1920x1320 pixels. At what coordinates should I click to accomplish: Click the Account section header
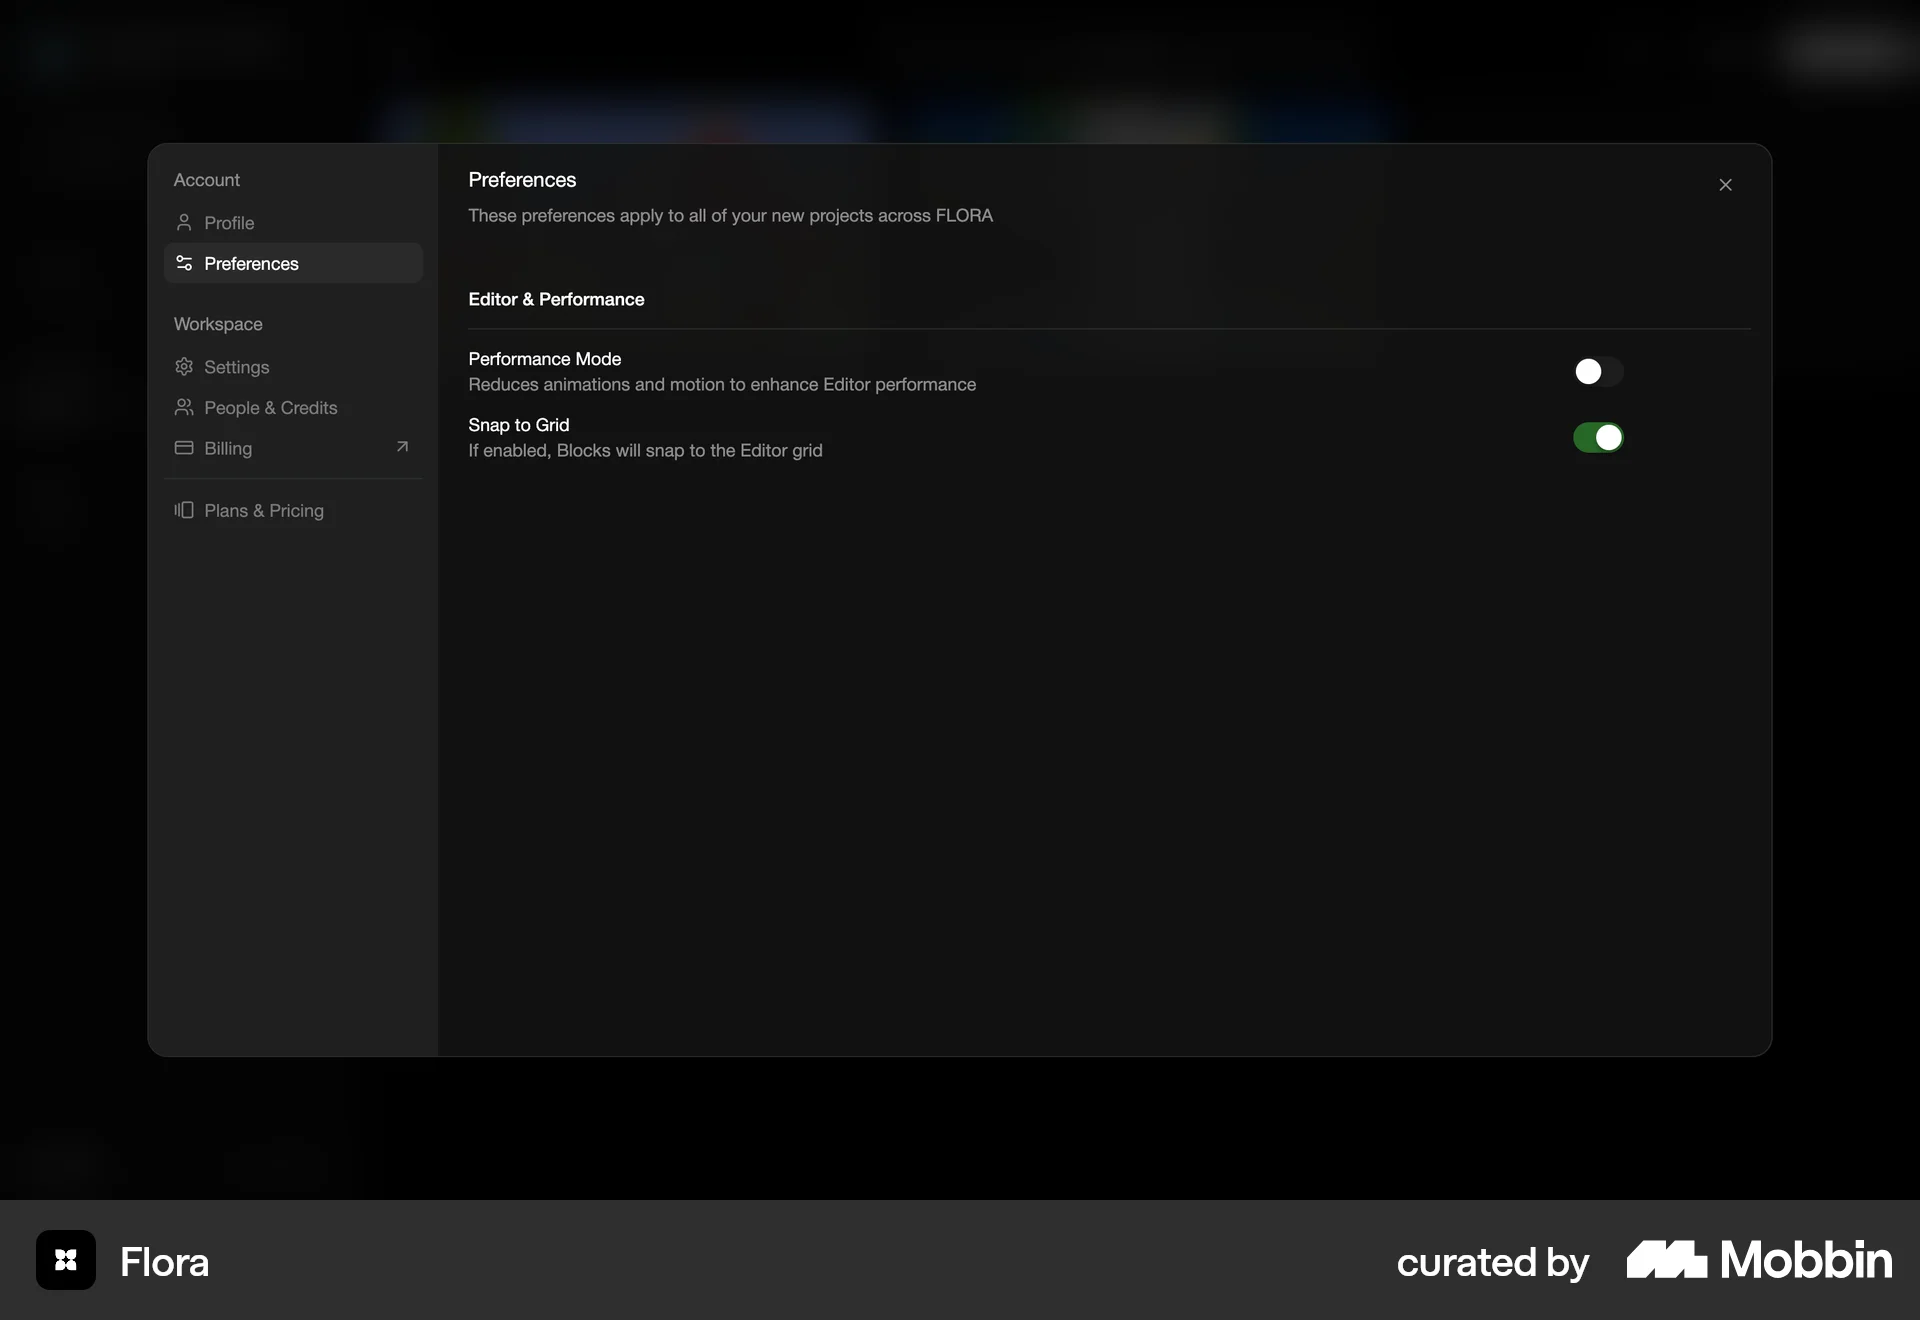coord(207,179)
